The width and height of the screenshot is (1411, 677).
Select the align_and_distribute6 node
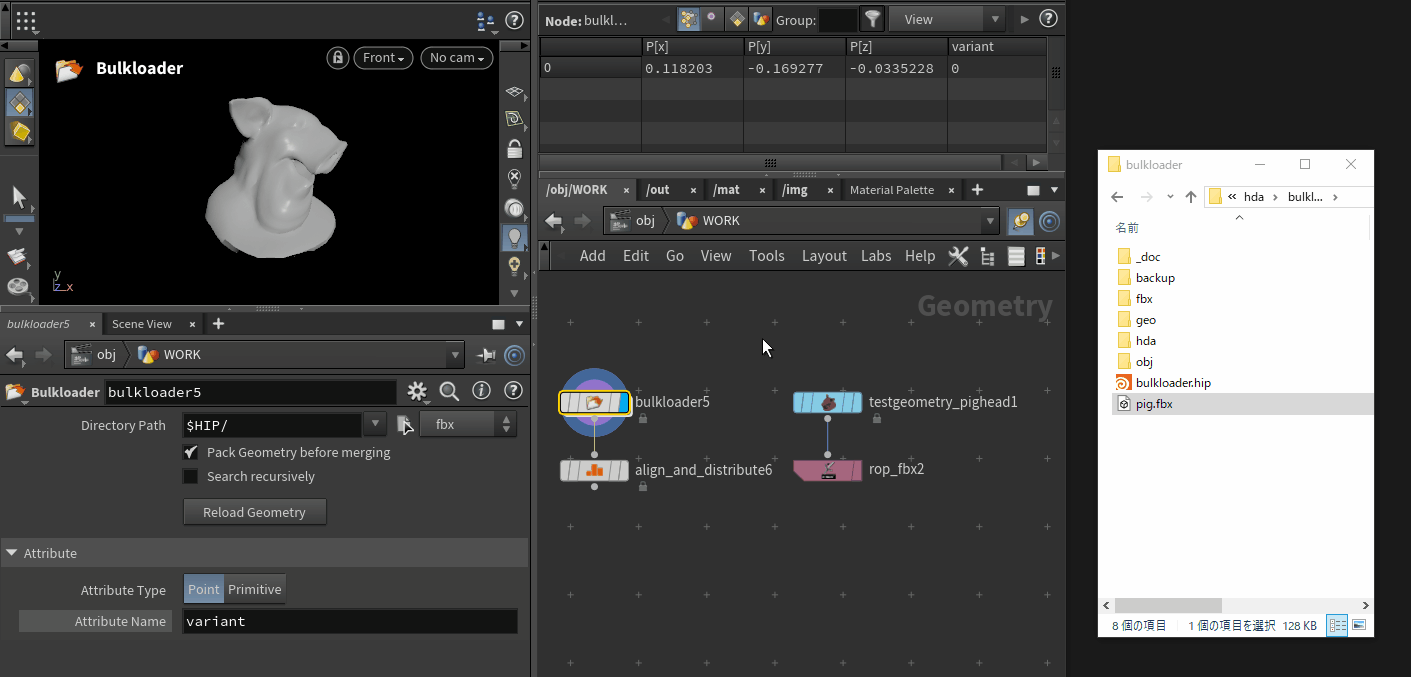click(594, 469)
